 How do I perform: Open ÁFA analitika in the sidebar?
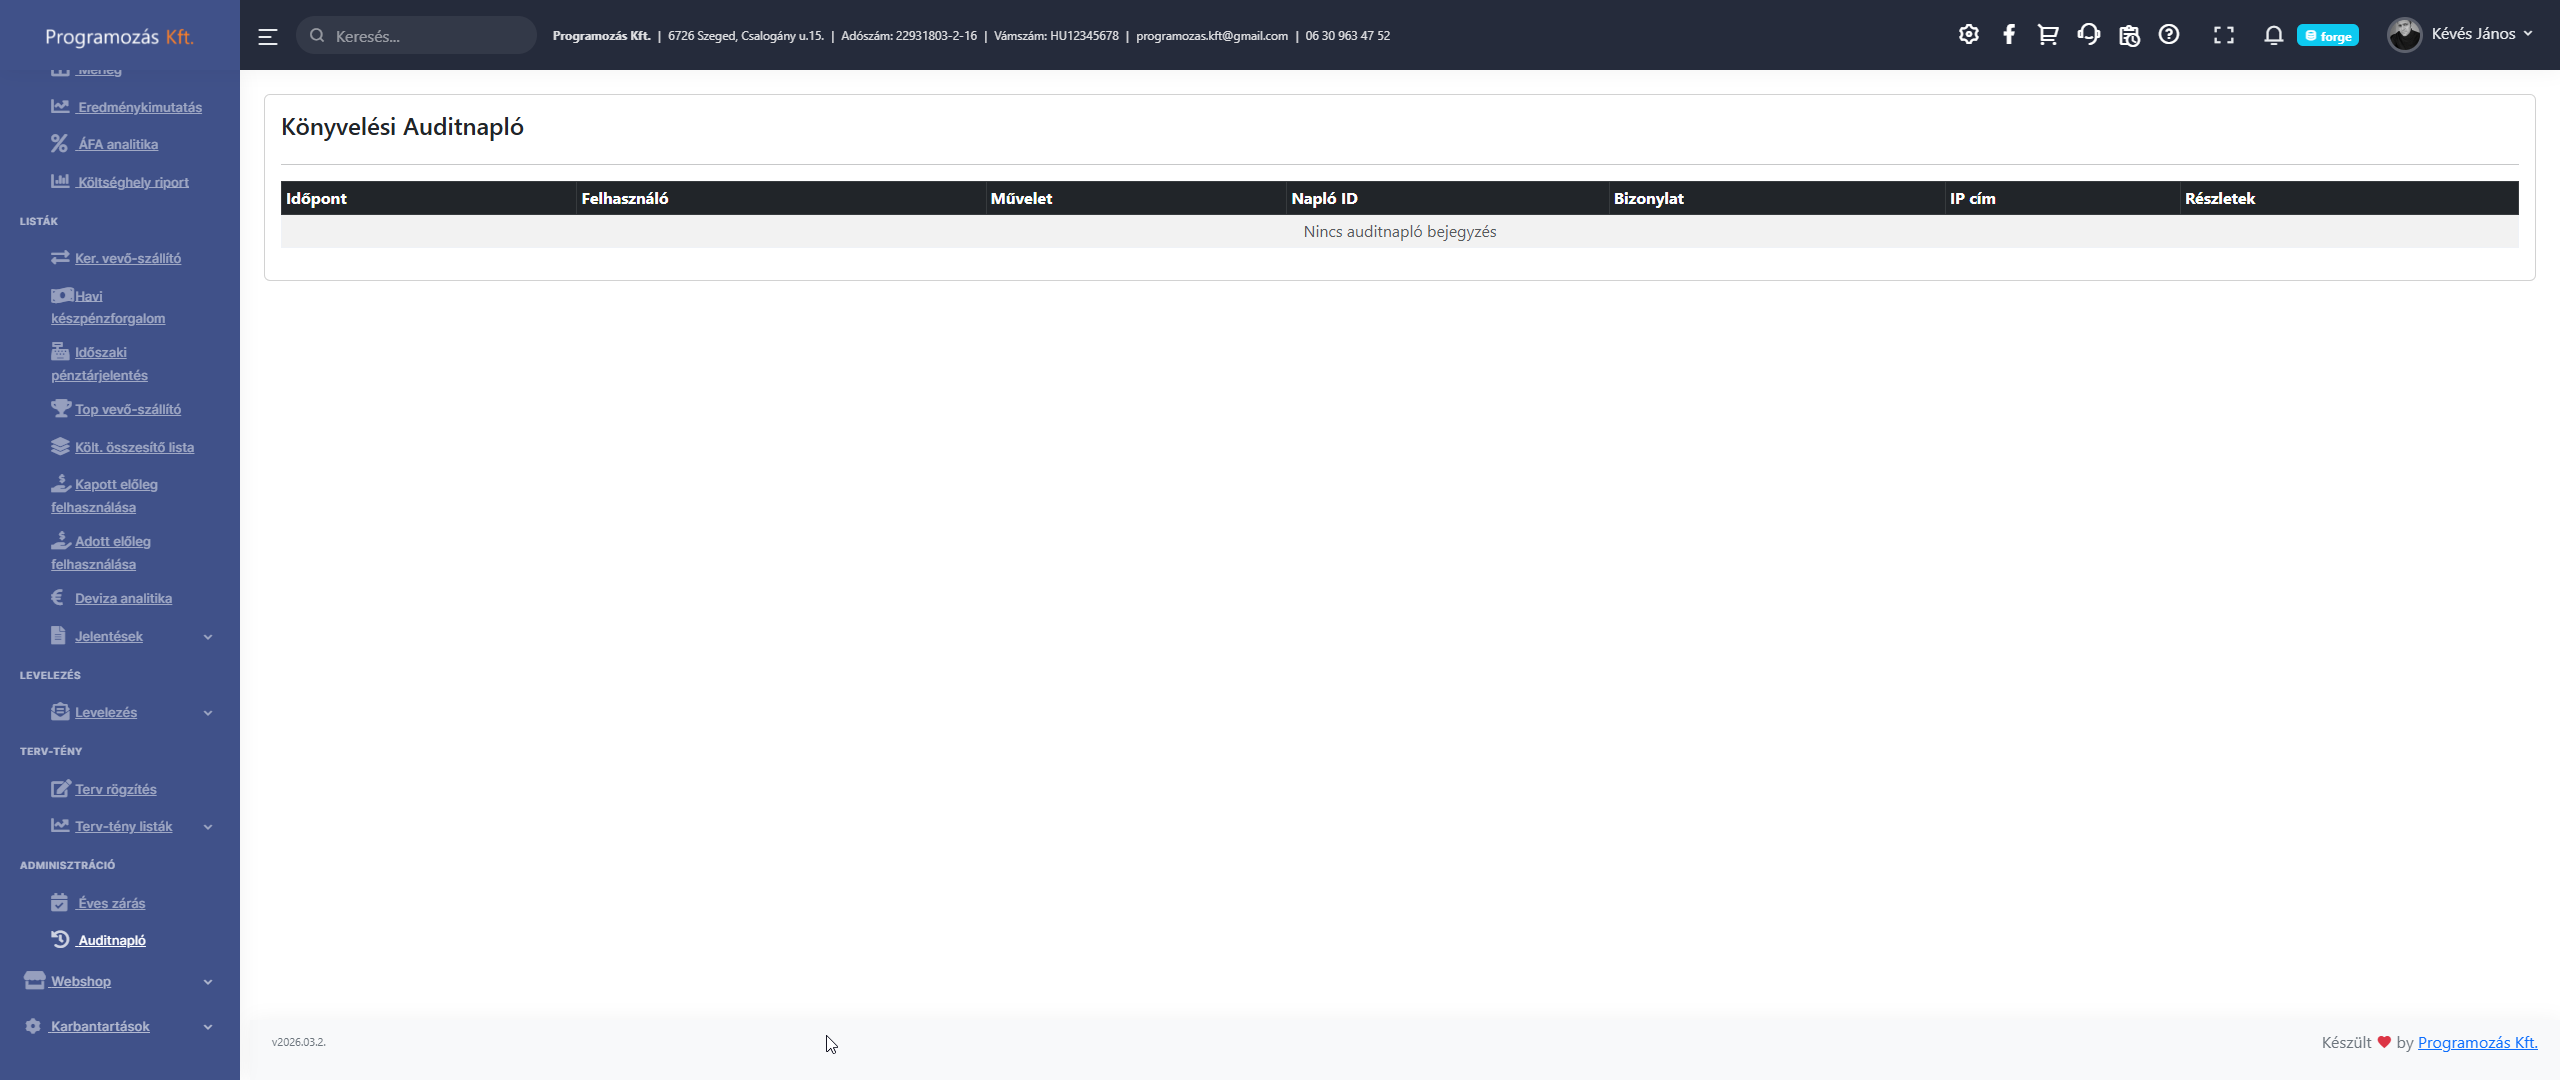coord(118,144)
